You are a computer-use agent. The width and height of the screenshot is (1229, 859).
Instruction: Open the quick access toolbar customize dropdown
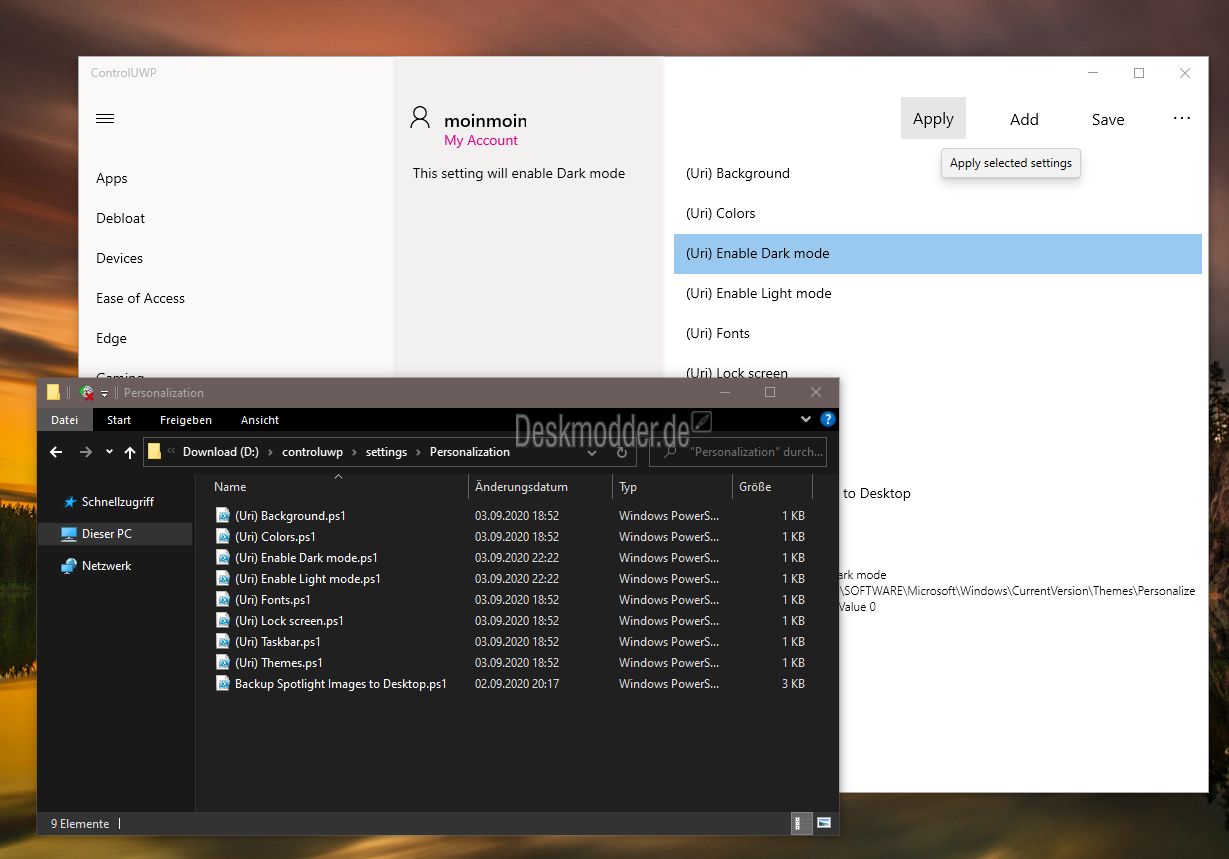104,393
